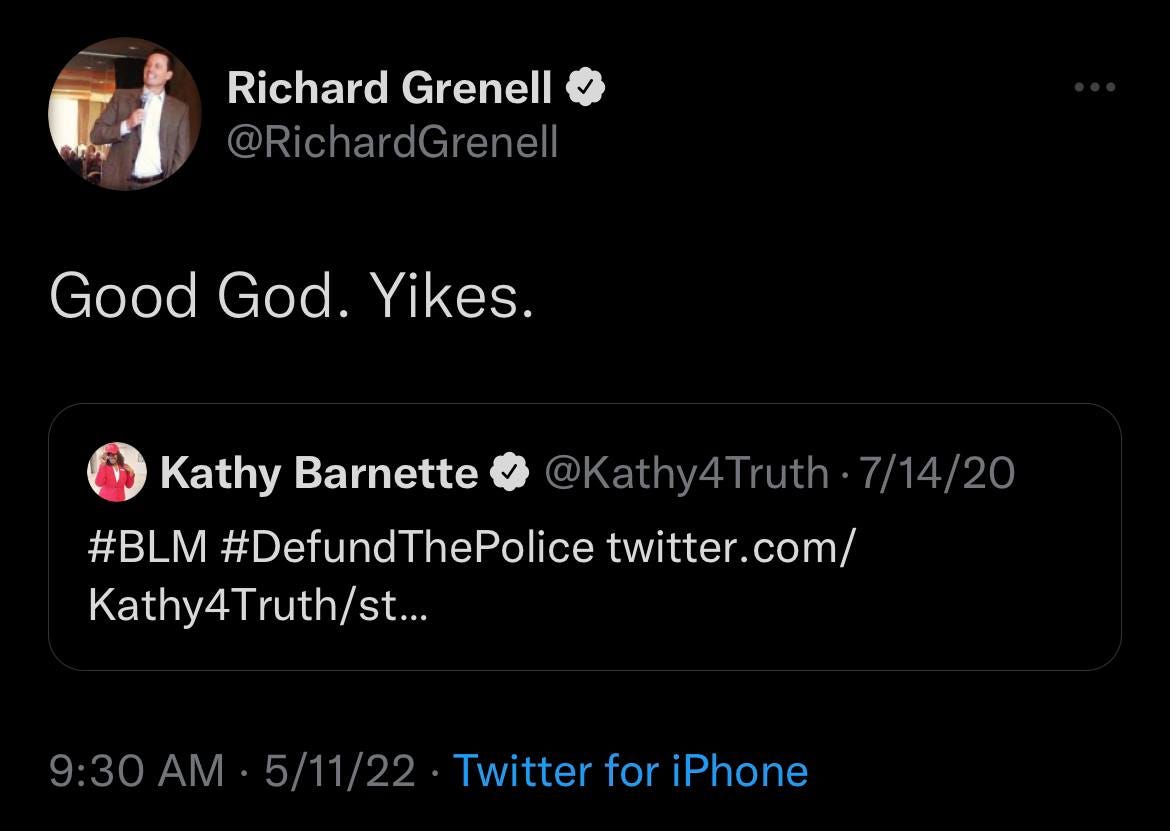
Task: Open the three-dot more options menu
Action: [x=1094, y=88]
